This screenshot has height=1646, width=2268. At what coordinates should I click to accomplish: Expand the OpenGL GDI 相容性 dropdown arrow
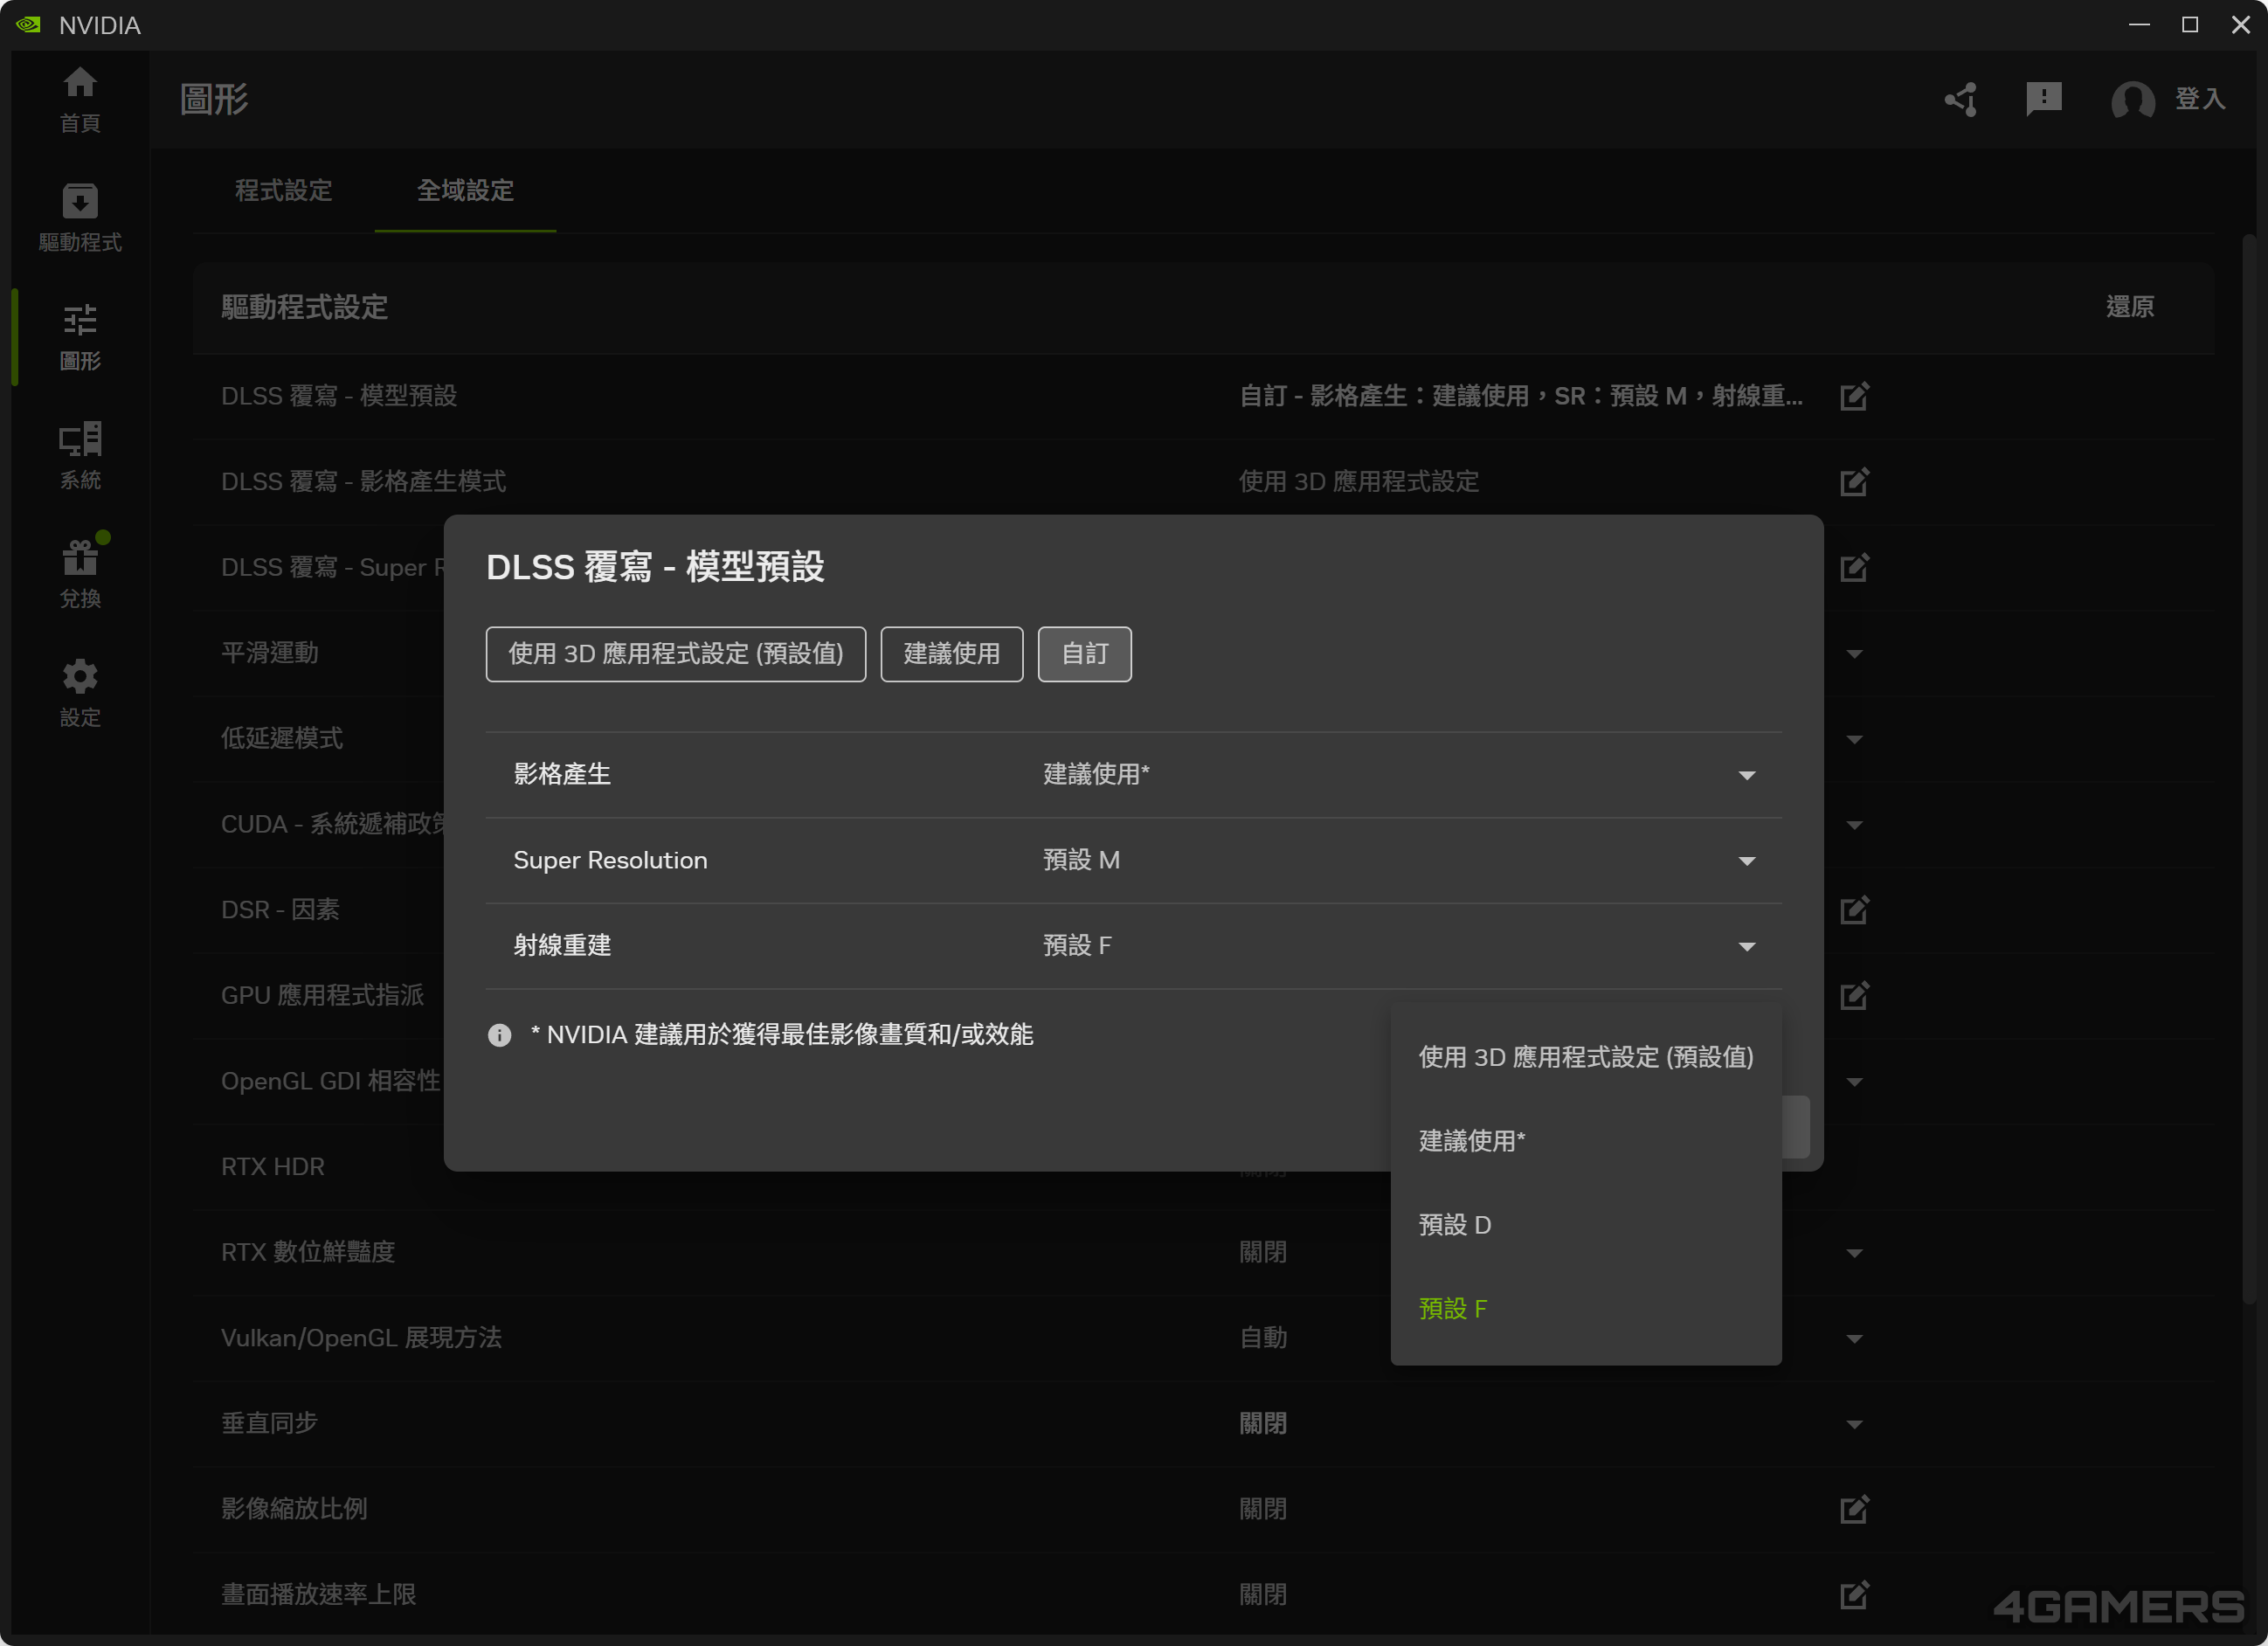(1854, 1082)
